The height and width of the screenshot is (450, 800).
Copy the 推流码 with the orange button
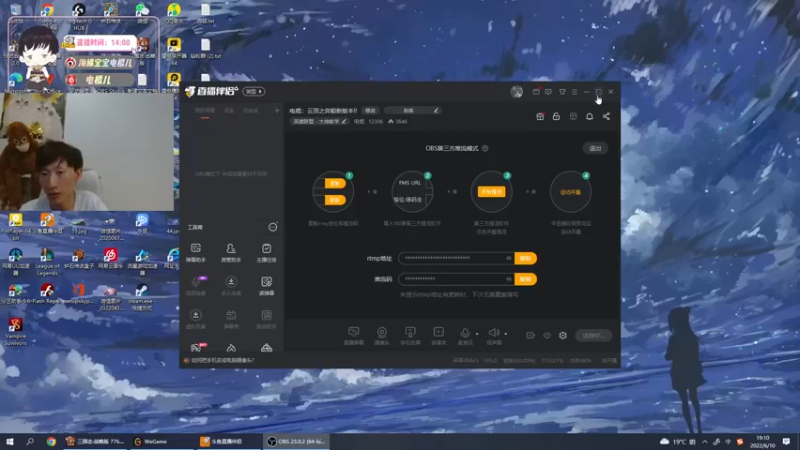pos(526,279)
